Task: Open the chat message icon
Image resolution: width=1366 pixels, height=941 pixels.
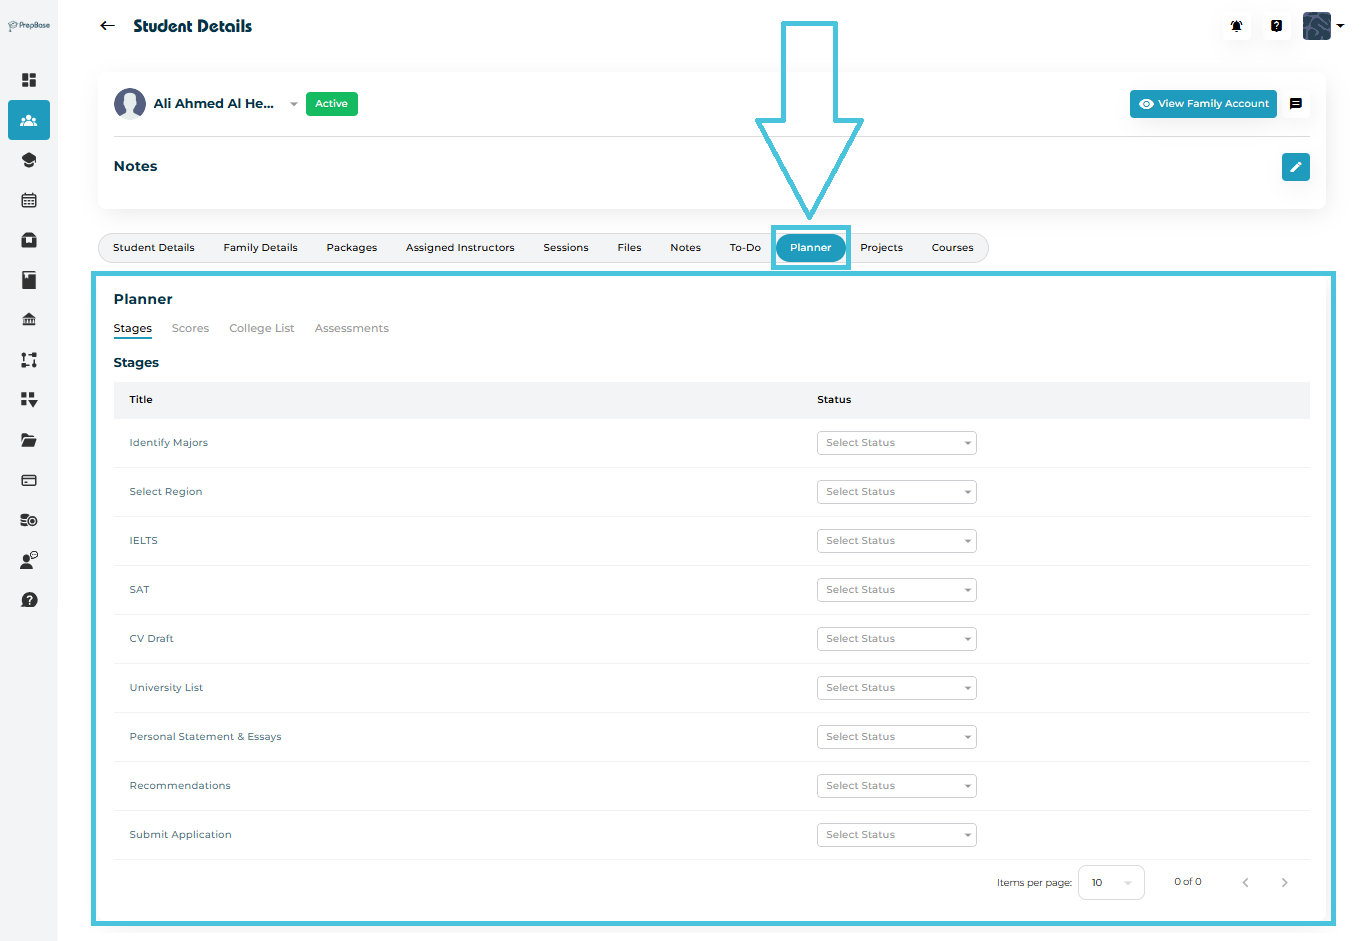Action: click(x=1295, y=104)
